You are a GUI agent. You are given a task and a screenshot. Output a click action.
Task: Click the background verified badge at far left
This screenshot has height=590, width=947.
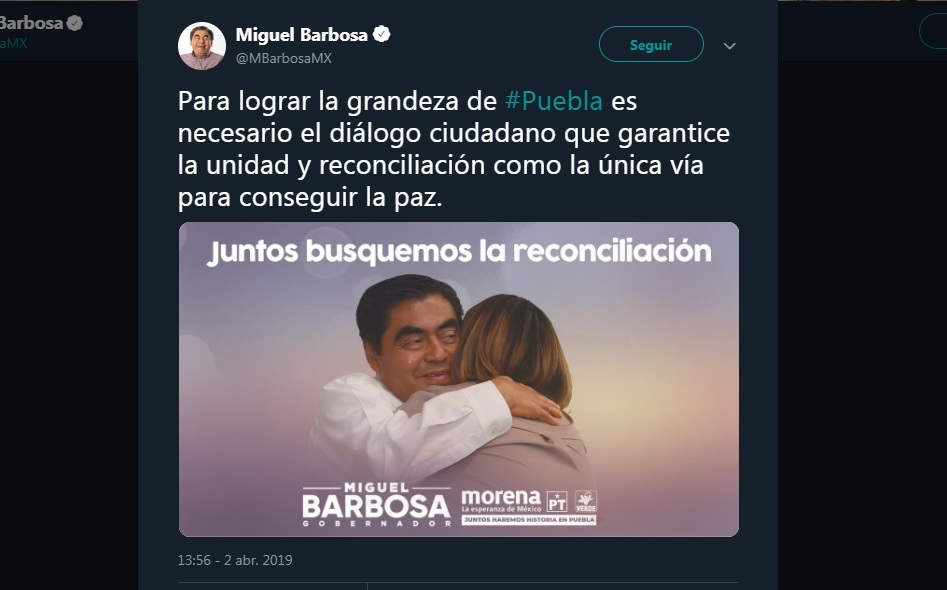point(74,24)
